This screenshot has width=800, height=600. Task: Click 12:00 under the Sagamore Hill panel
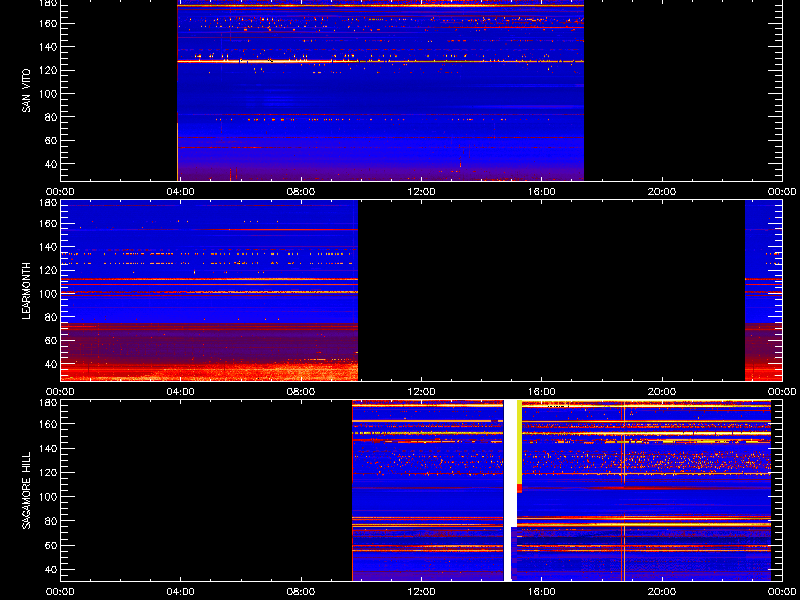click(x=421, y=592)
